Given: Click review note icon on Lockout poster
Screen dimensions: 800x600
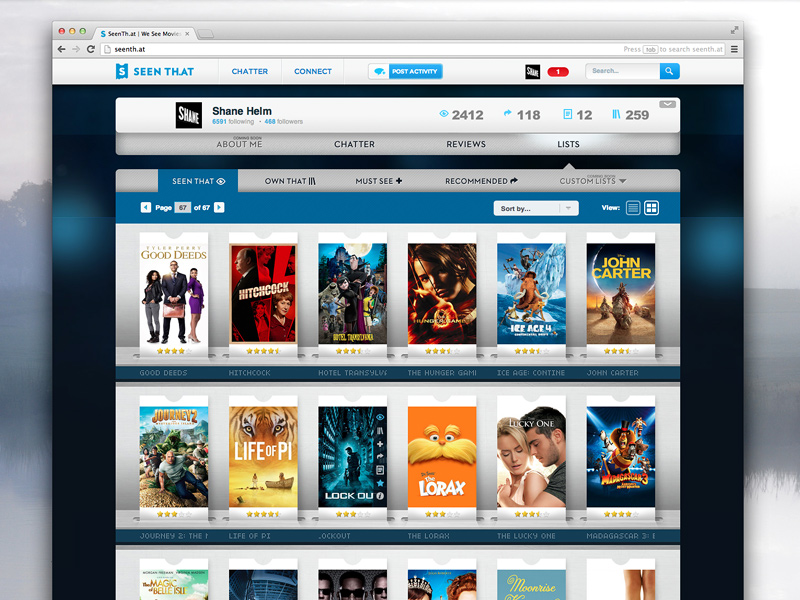Looking at the screenshot, I should [380, 470].
